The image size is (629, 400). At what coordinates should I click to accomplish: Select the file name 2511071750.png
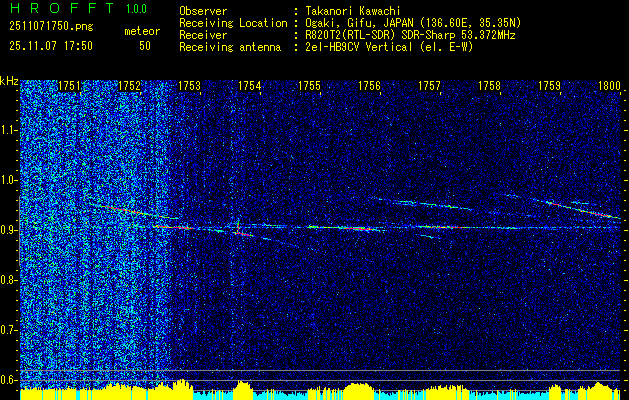tap(51, 27)
